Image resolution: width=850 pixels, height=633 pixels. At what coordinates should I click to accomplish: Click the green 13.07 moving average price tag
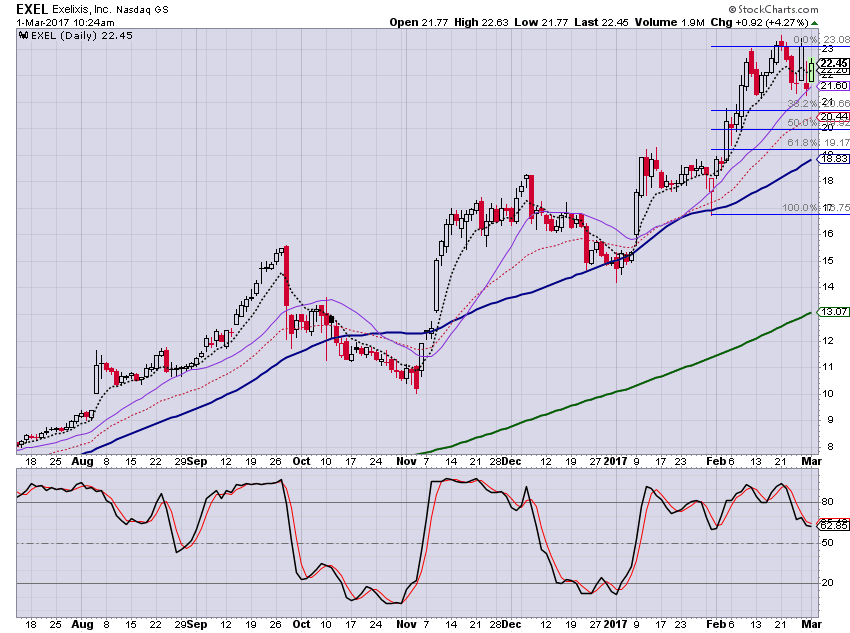pyautogui.click(x=833, y=312)
